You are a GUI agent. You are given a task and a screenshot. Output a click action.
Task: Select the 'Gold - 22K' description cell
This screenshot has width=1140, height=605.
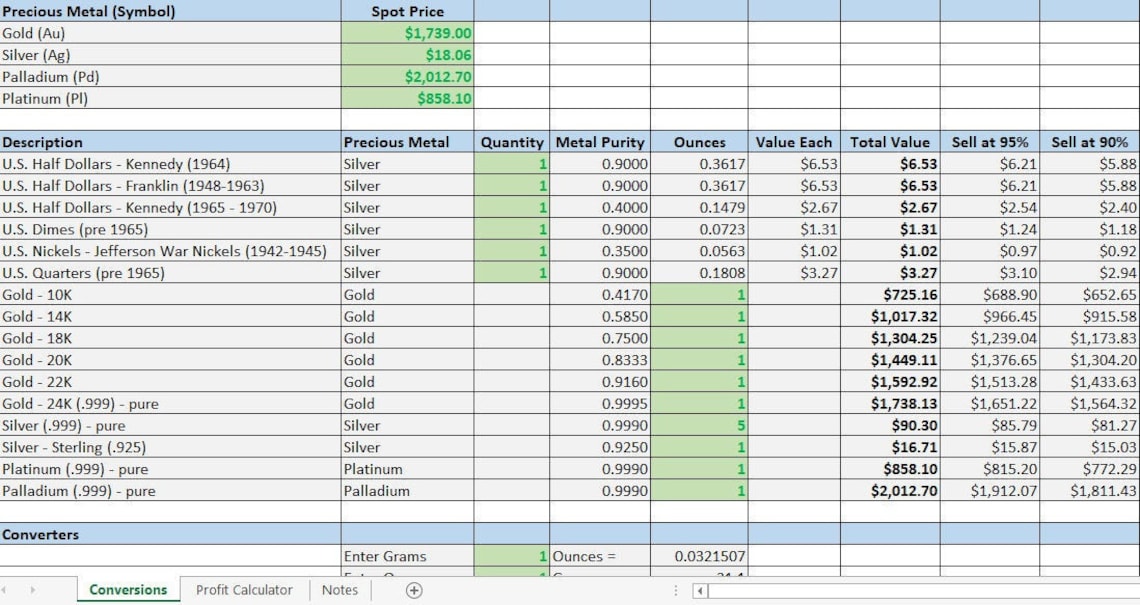coord(170,382)
